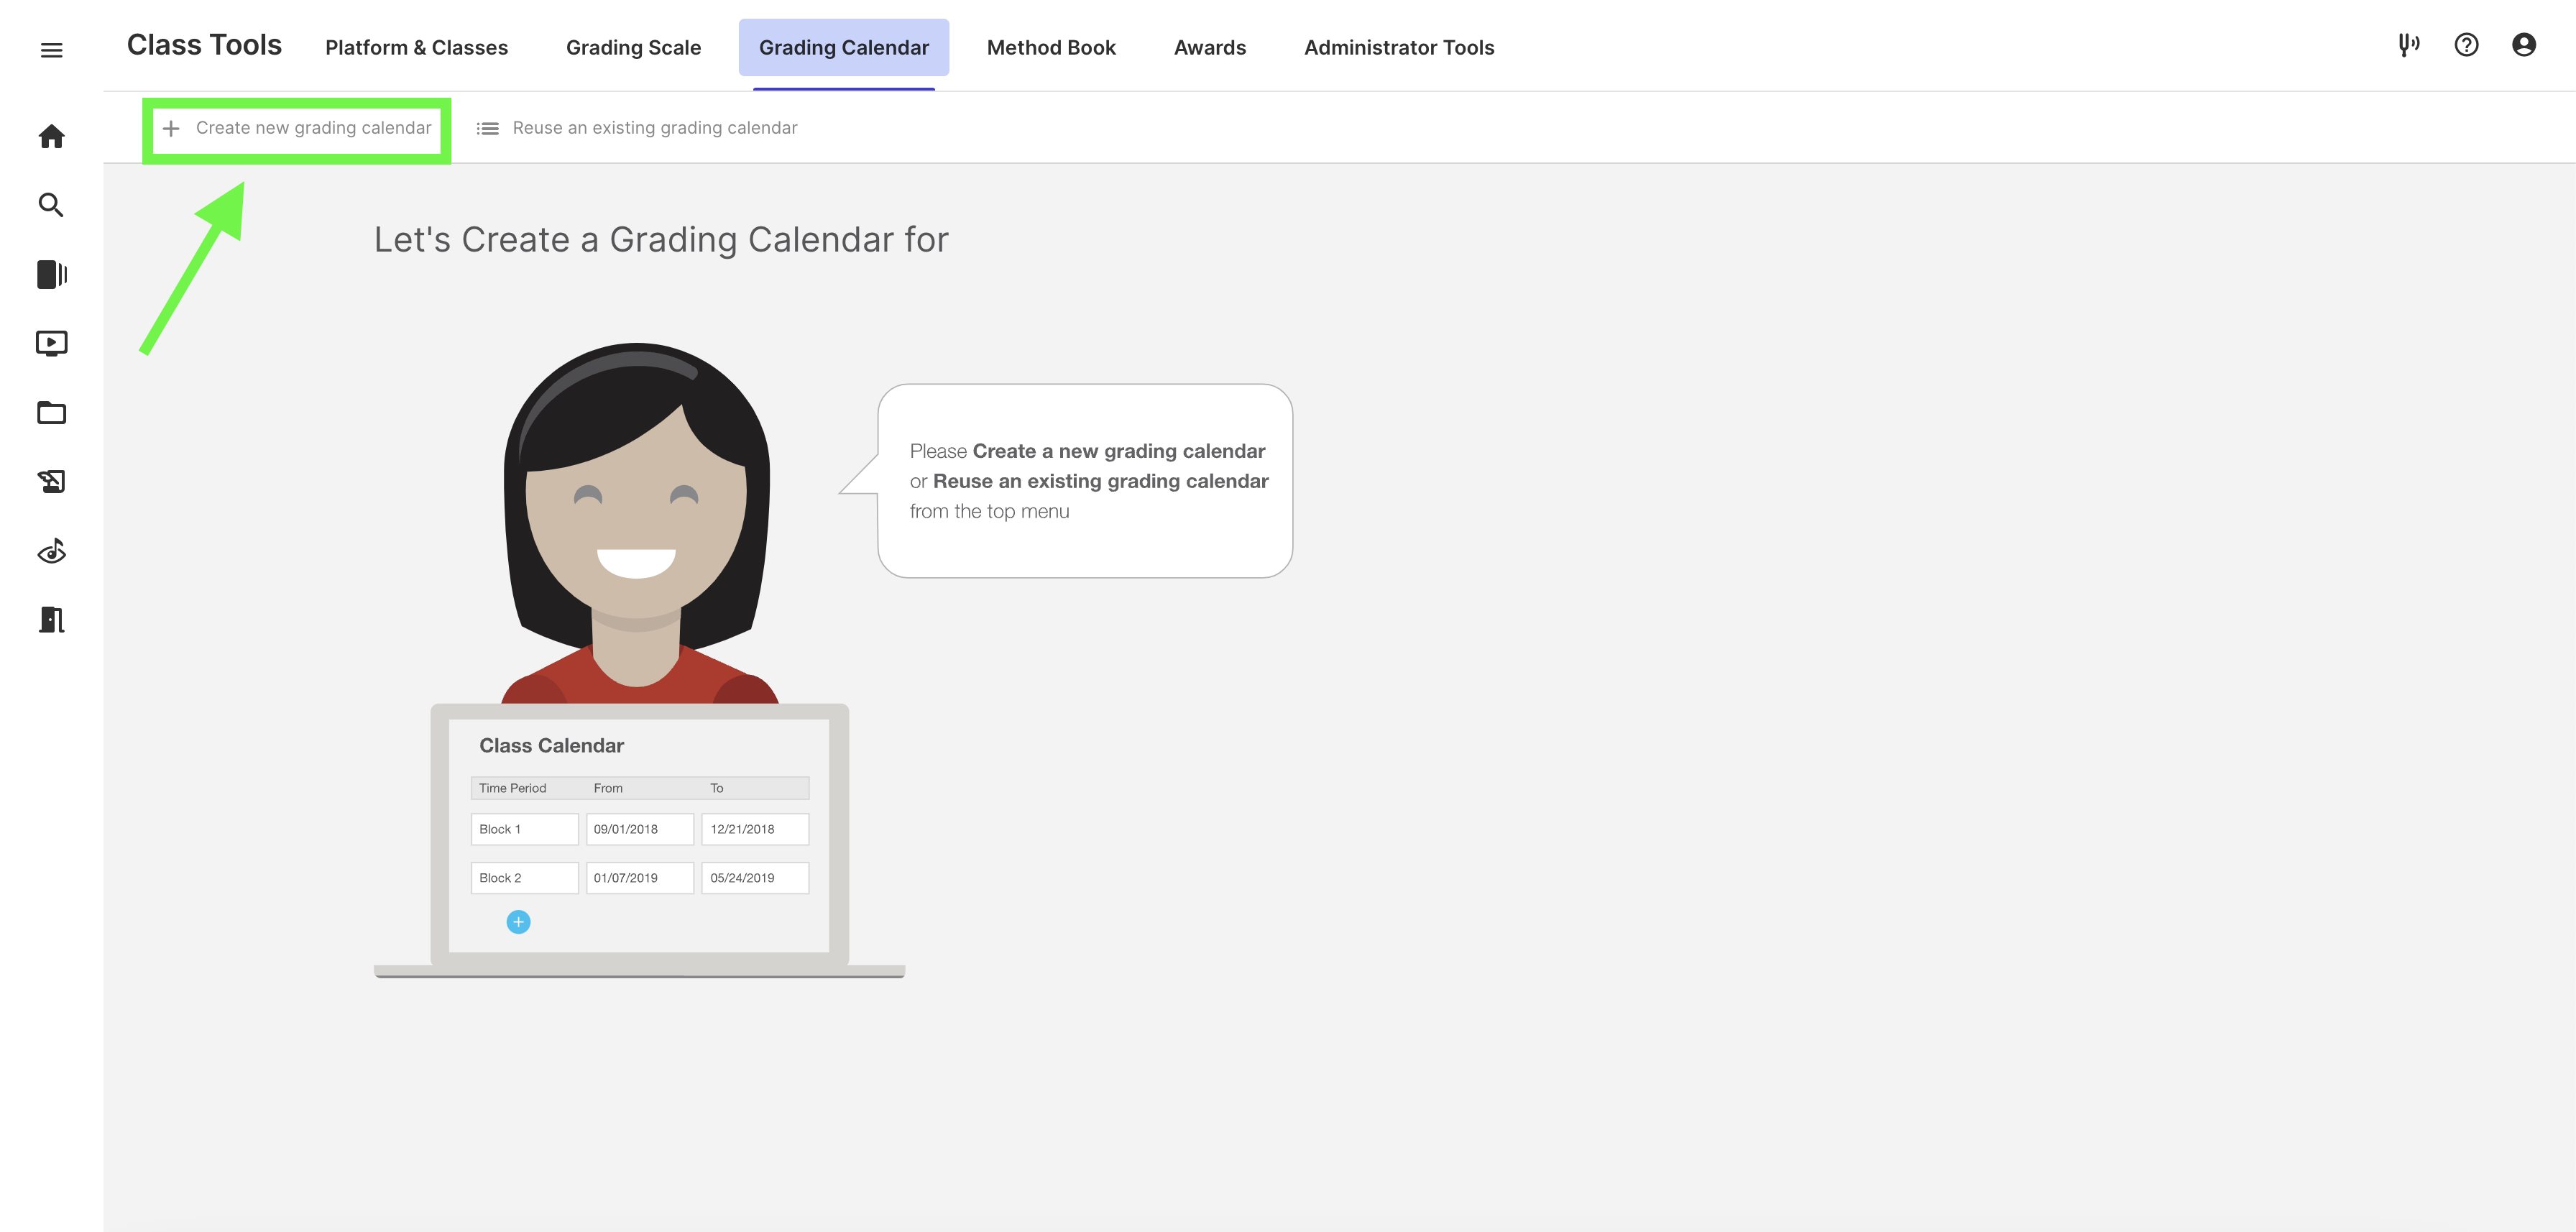Open the user account avatar icon
Screen dimensions: 2576x1232
click(x=2524, y=45)
